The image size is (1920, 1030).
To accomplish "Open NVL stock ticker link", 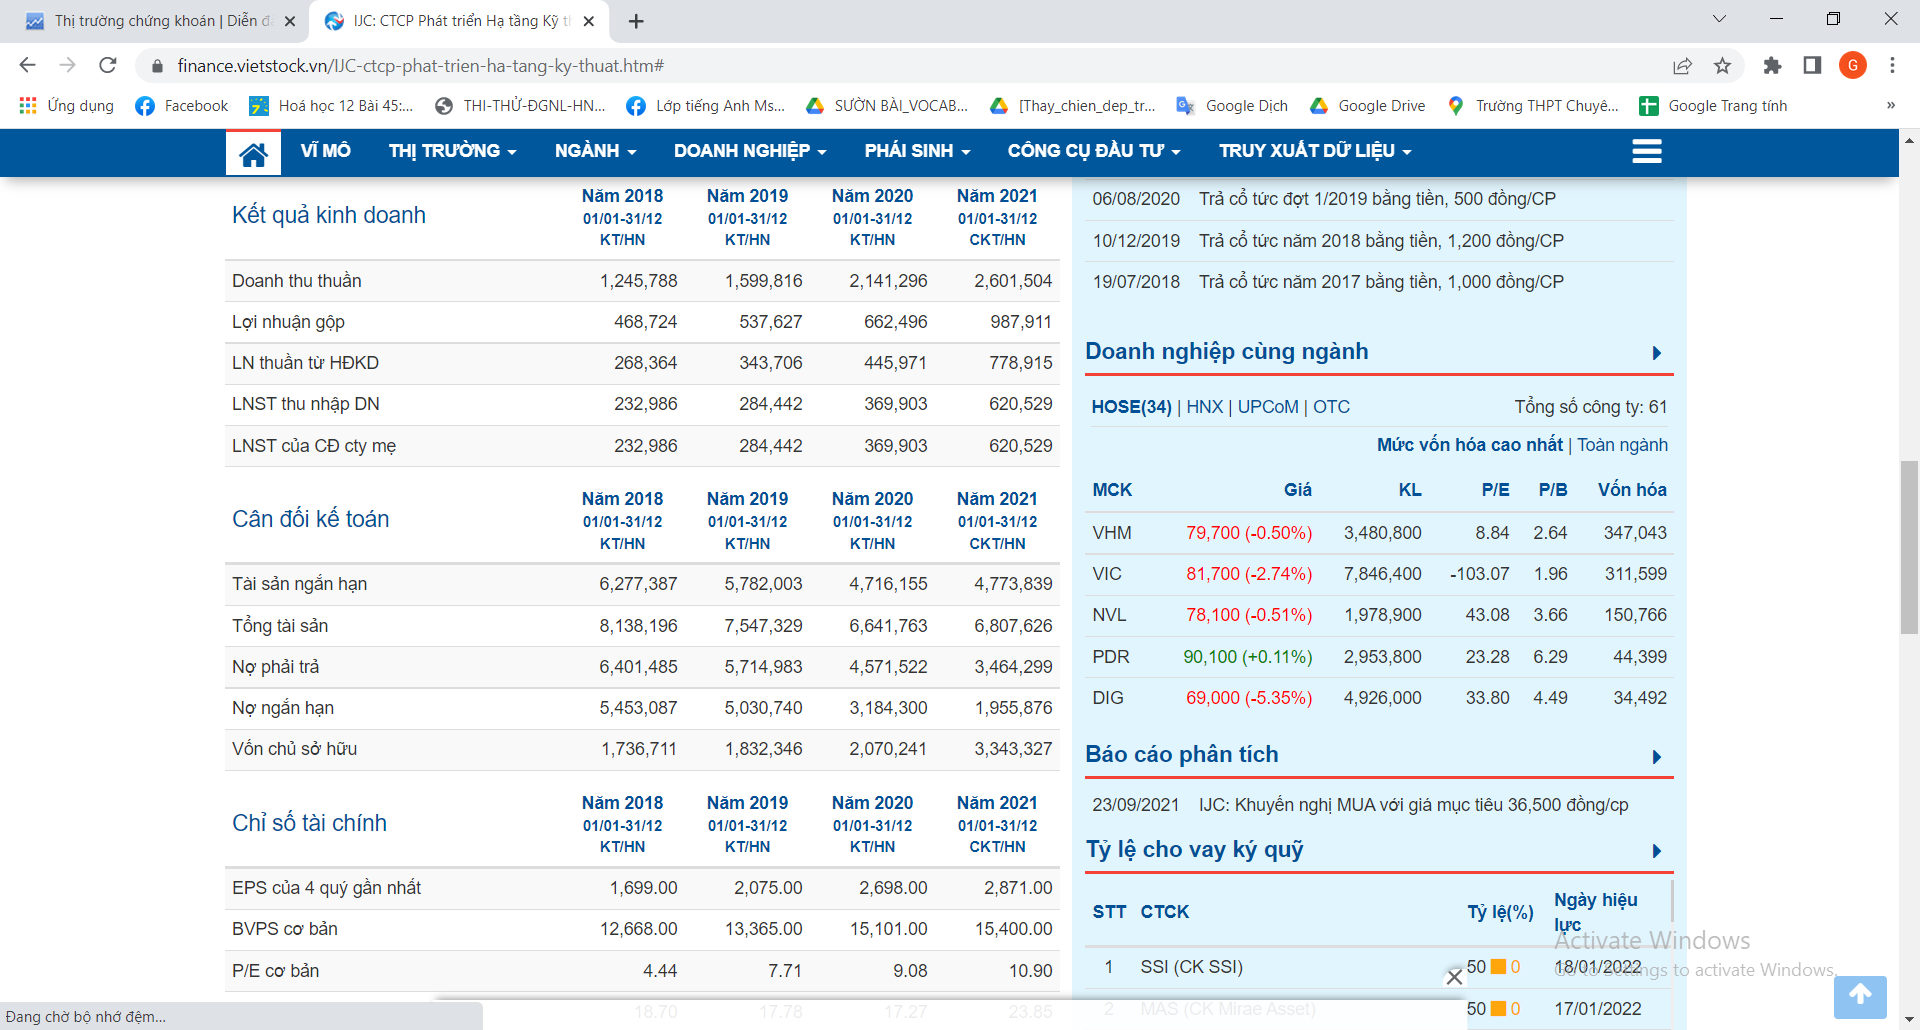I will [x=1109, y=615].
